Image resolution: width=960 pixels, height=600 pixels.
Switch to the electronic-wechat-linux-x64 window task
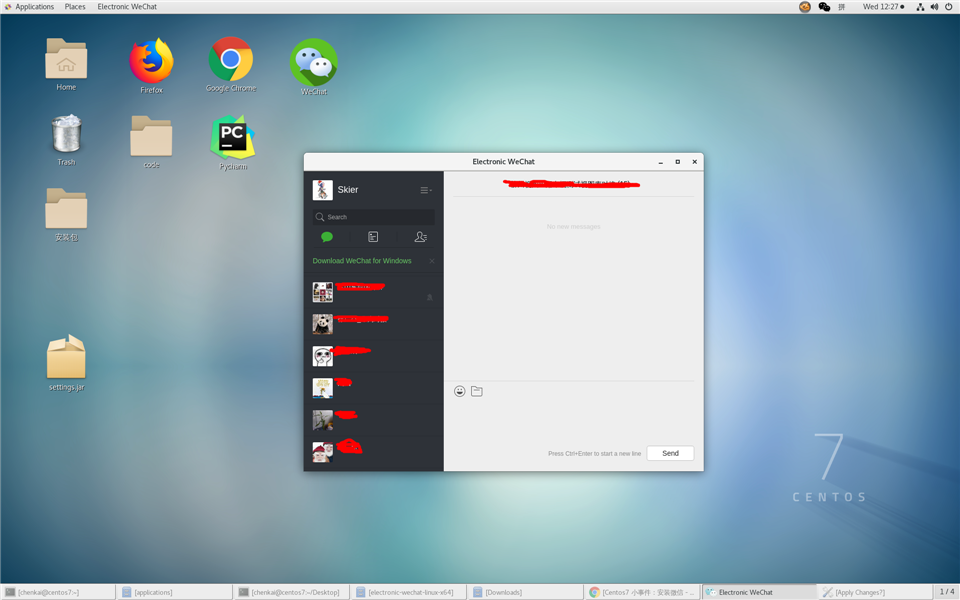click(410, 592)
